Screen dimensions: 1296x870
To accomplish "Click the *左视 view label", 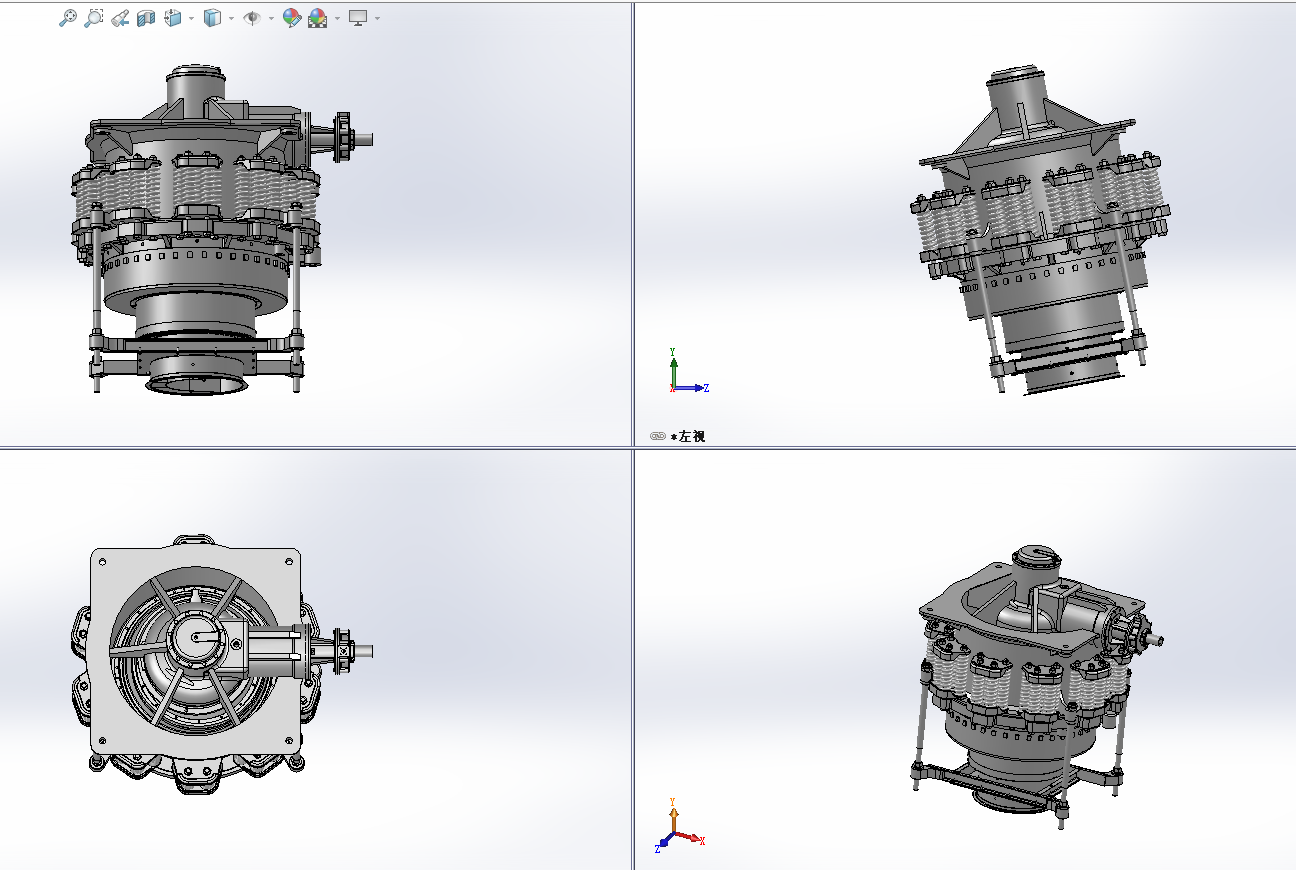I will [x=688, y=436].
